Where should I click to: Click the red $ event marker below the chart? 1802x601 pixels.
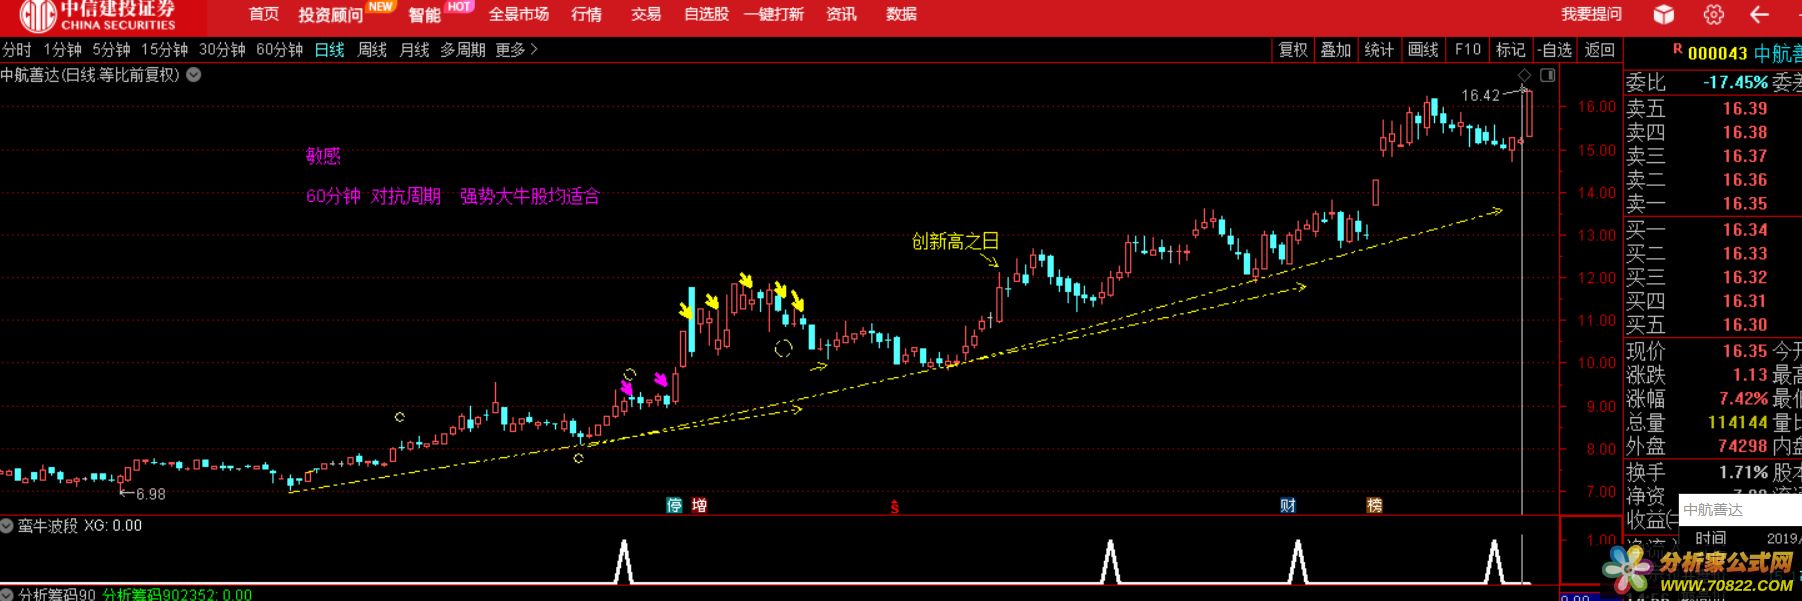tap(894, 507)
